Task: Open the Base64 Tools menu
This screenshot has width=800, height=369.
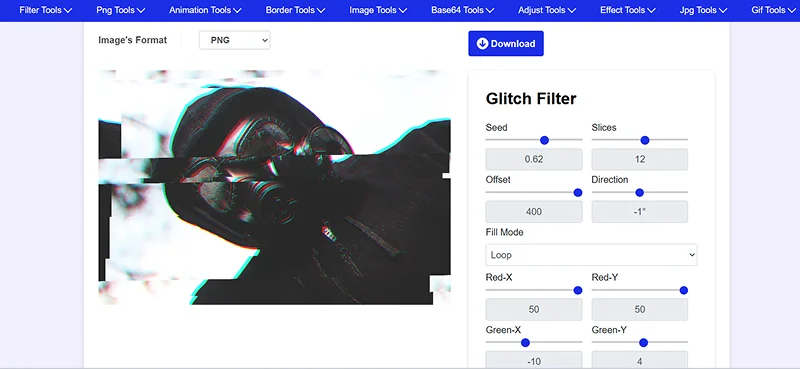Action: 462,10
